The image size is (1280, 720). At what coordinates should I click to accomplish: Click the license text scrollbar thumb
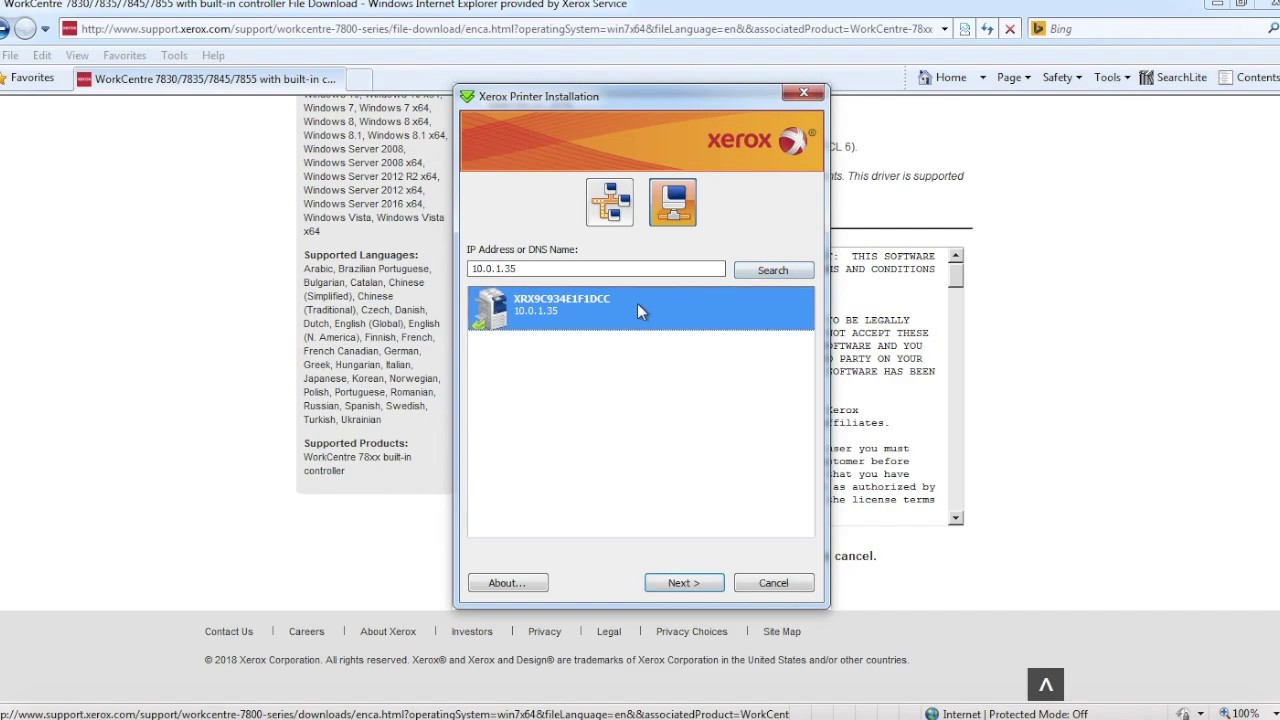[x=956, y=275]
